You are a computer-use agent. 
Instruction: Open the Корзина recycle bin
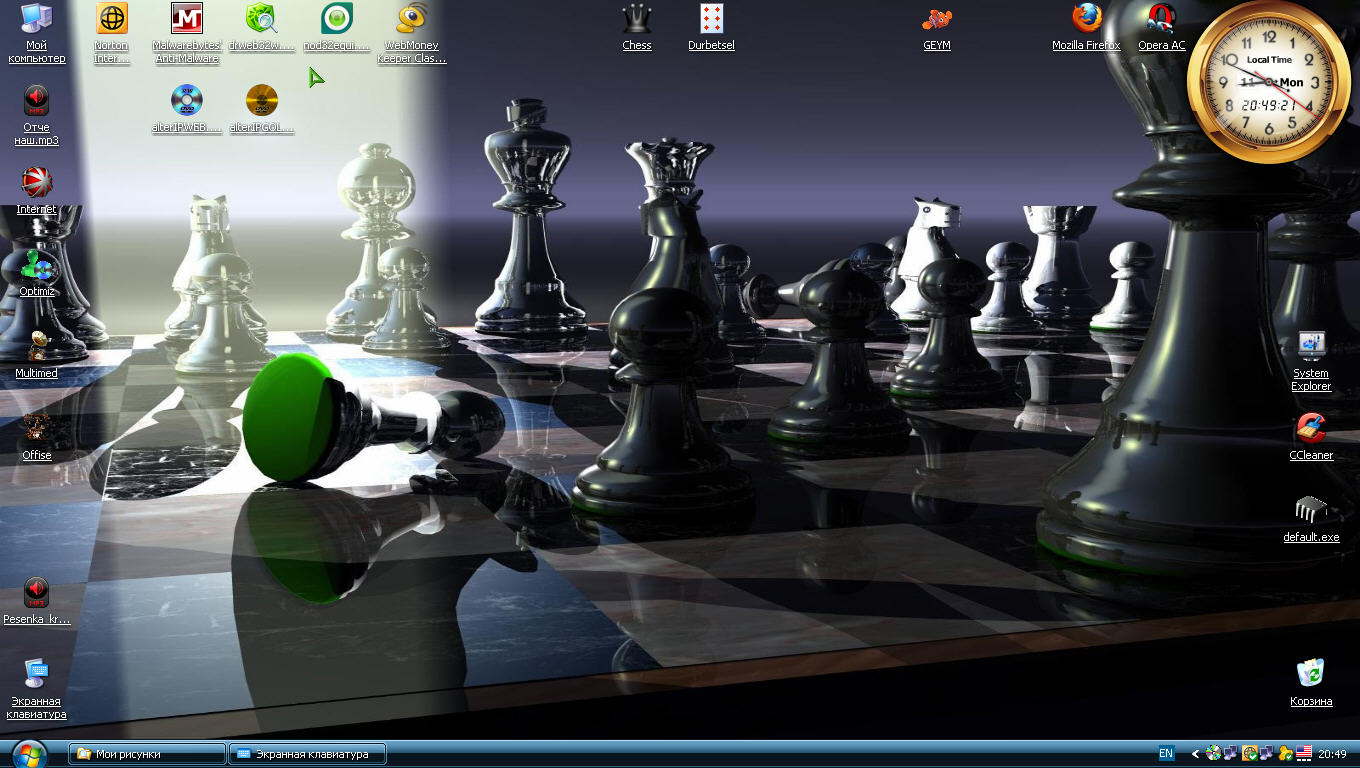1311,684
